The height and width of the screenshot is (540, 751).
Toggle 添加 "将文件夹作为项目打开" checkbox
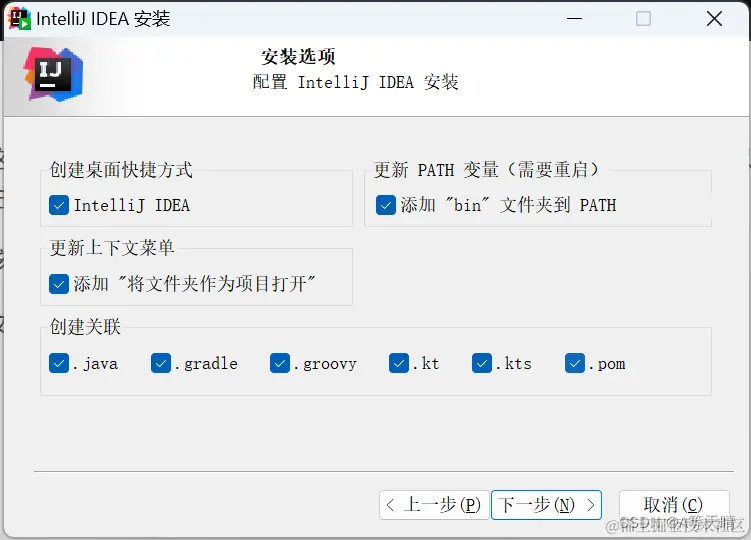[59, 284]
